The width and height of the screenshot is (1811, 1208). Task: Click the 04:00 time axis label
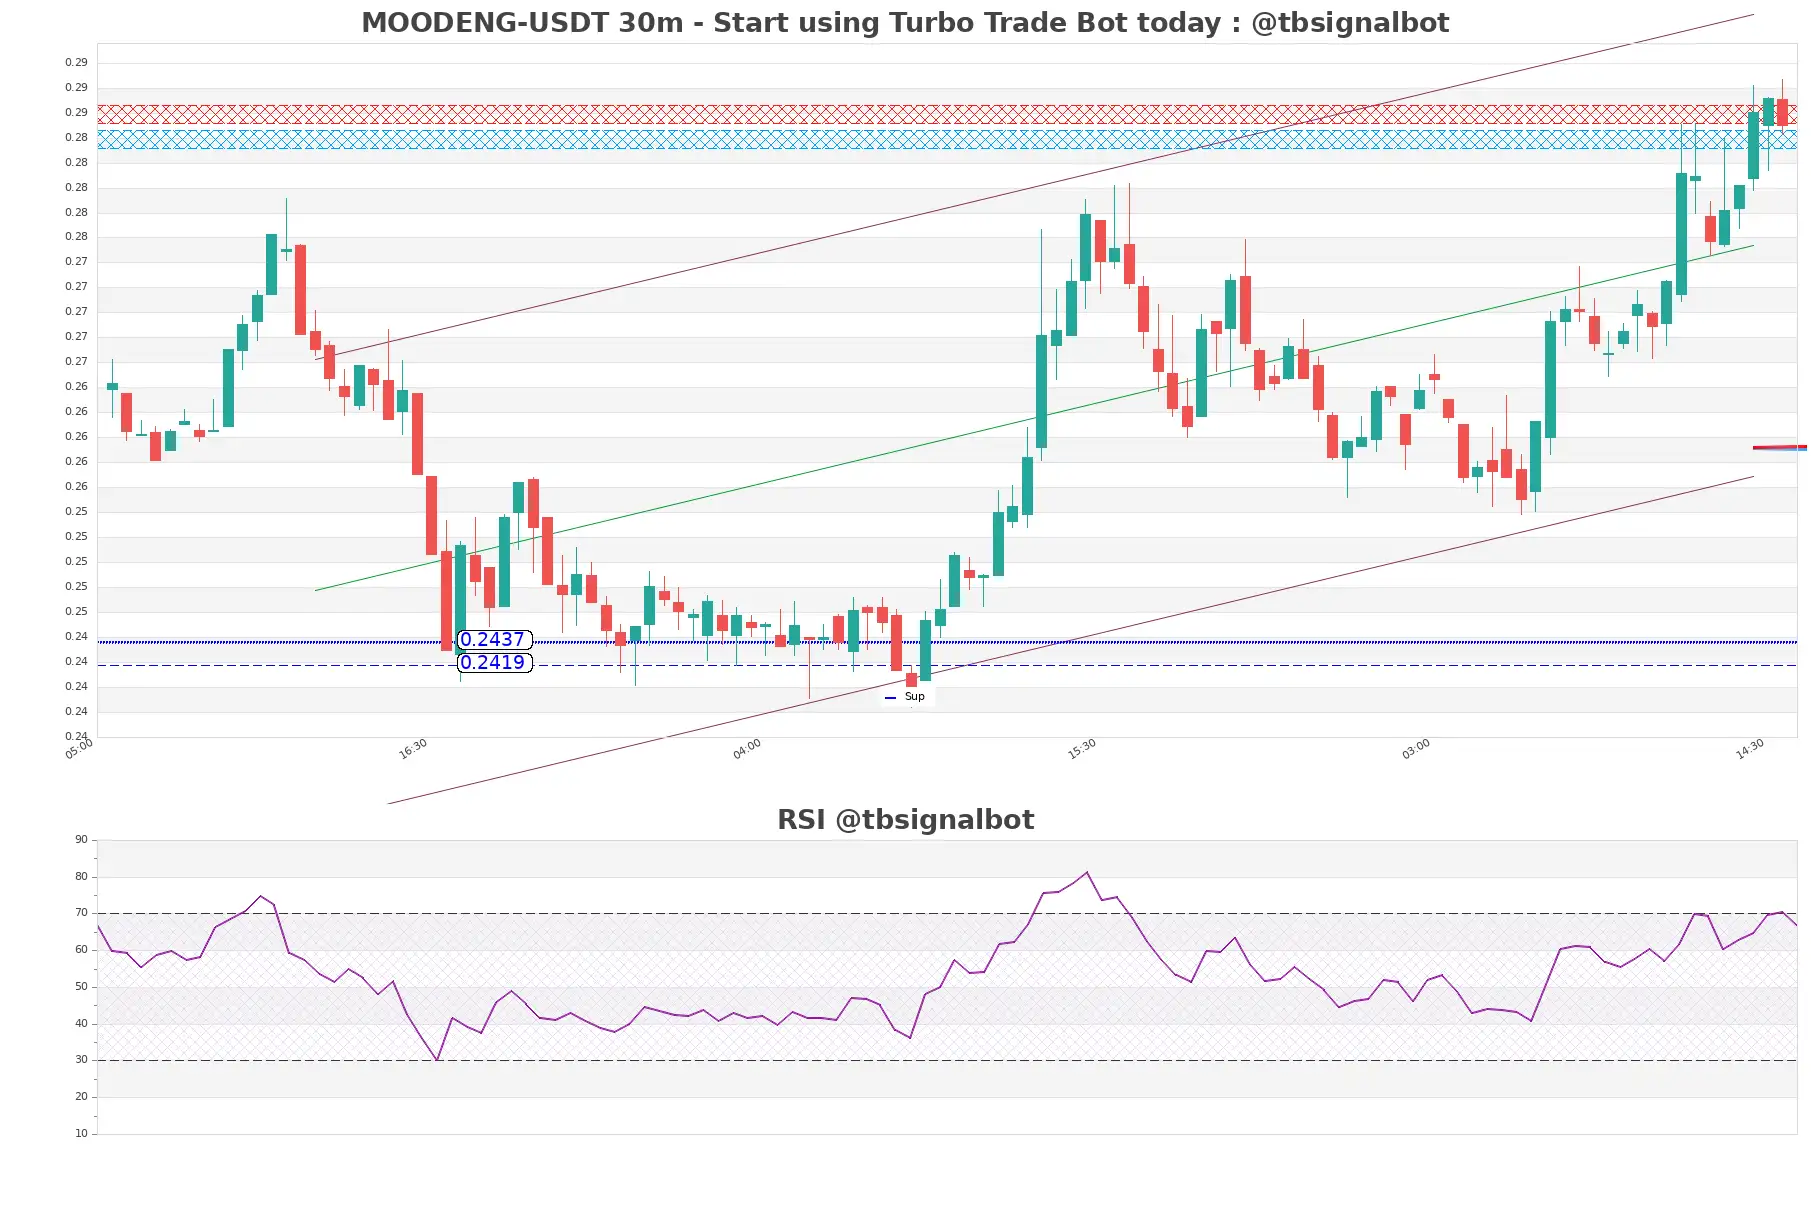click(x=747, y=749)
